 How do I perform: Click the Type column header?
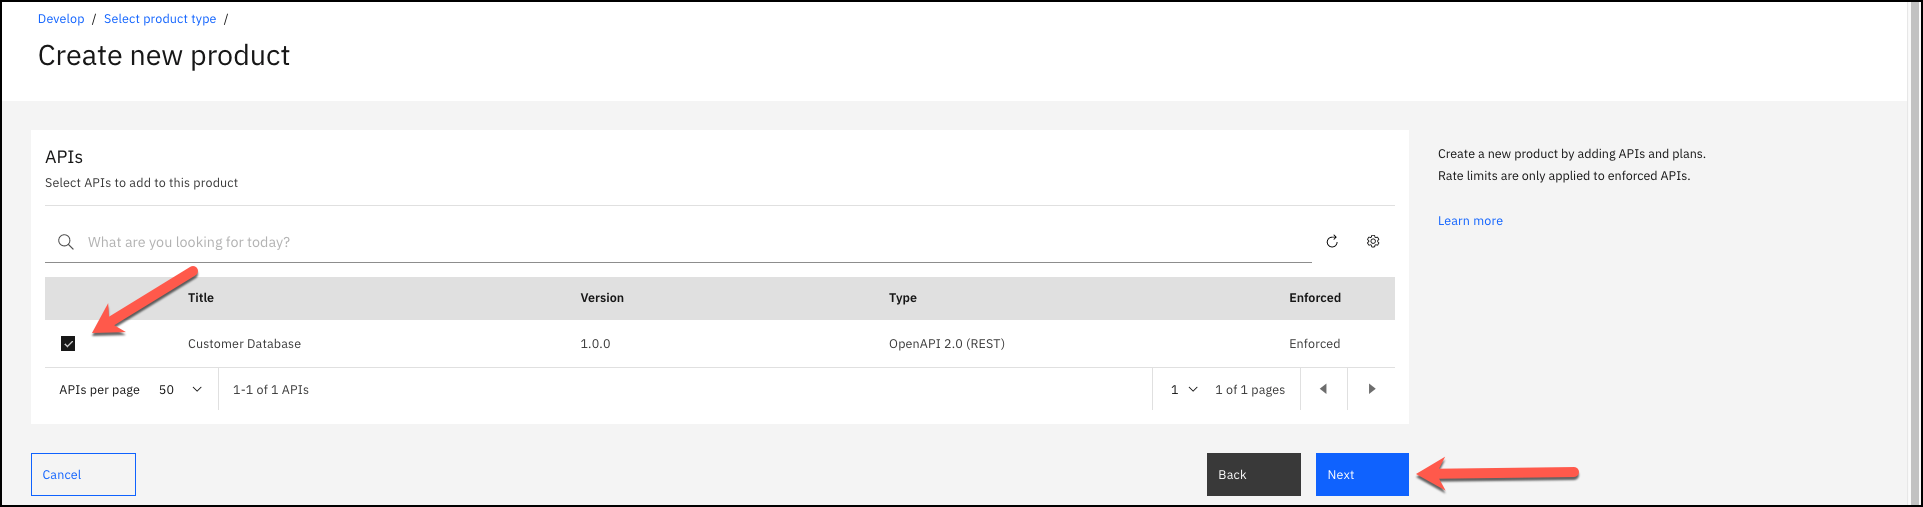point(903,298)
